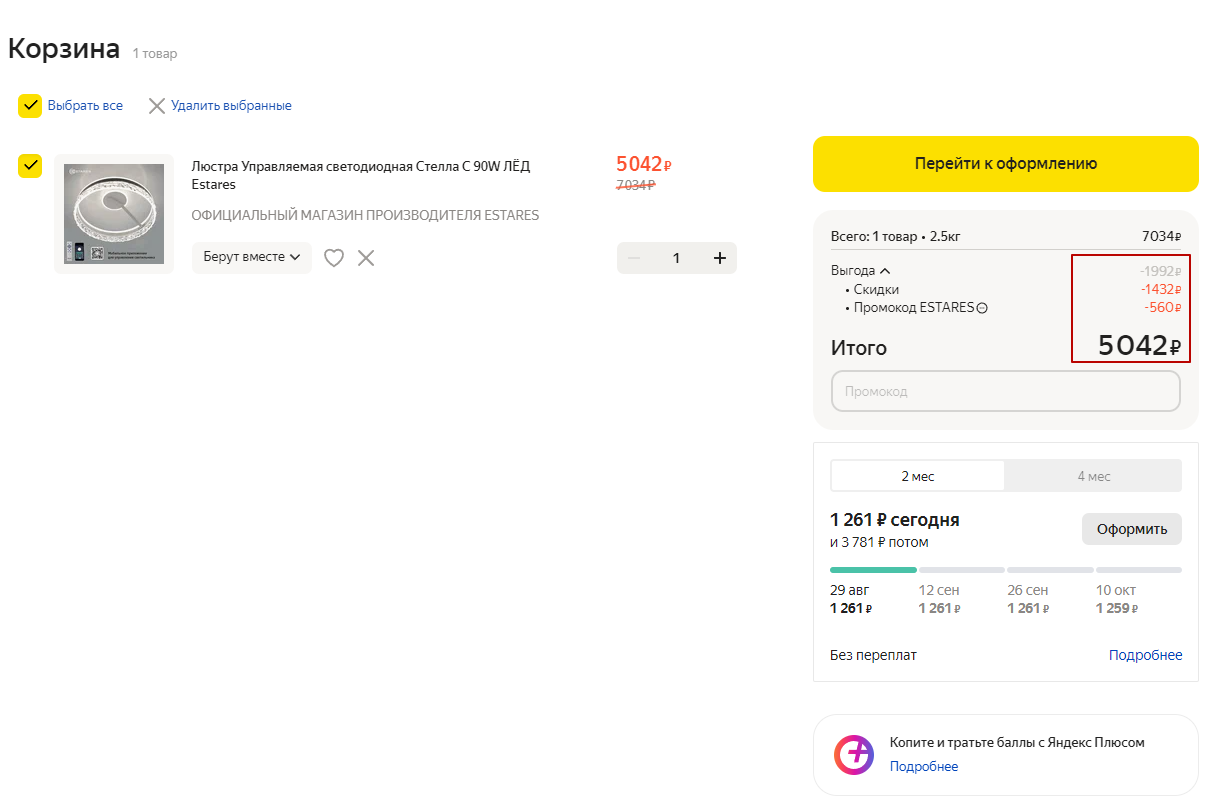
Task: Click into the Промокод input field
Action: (1005, 392)
